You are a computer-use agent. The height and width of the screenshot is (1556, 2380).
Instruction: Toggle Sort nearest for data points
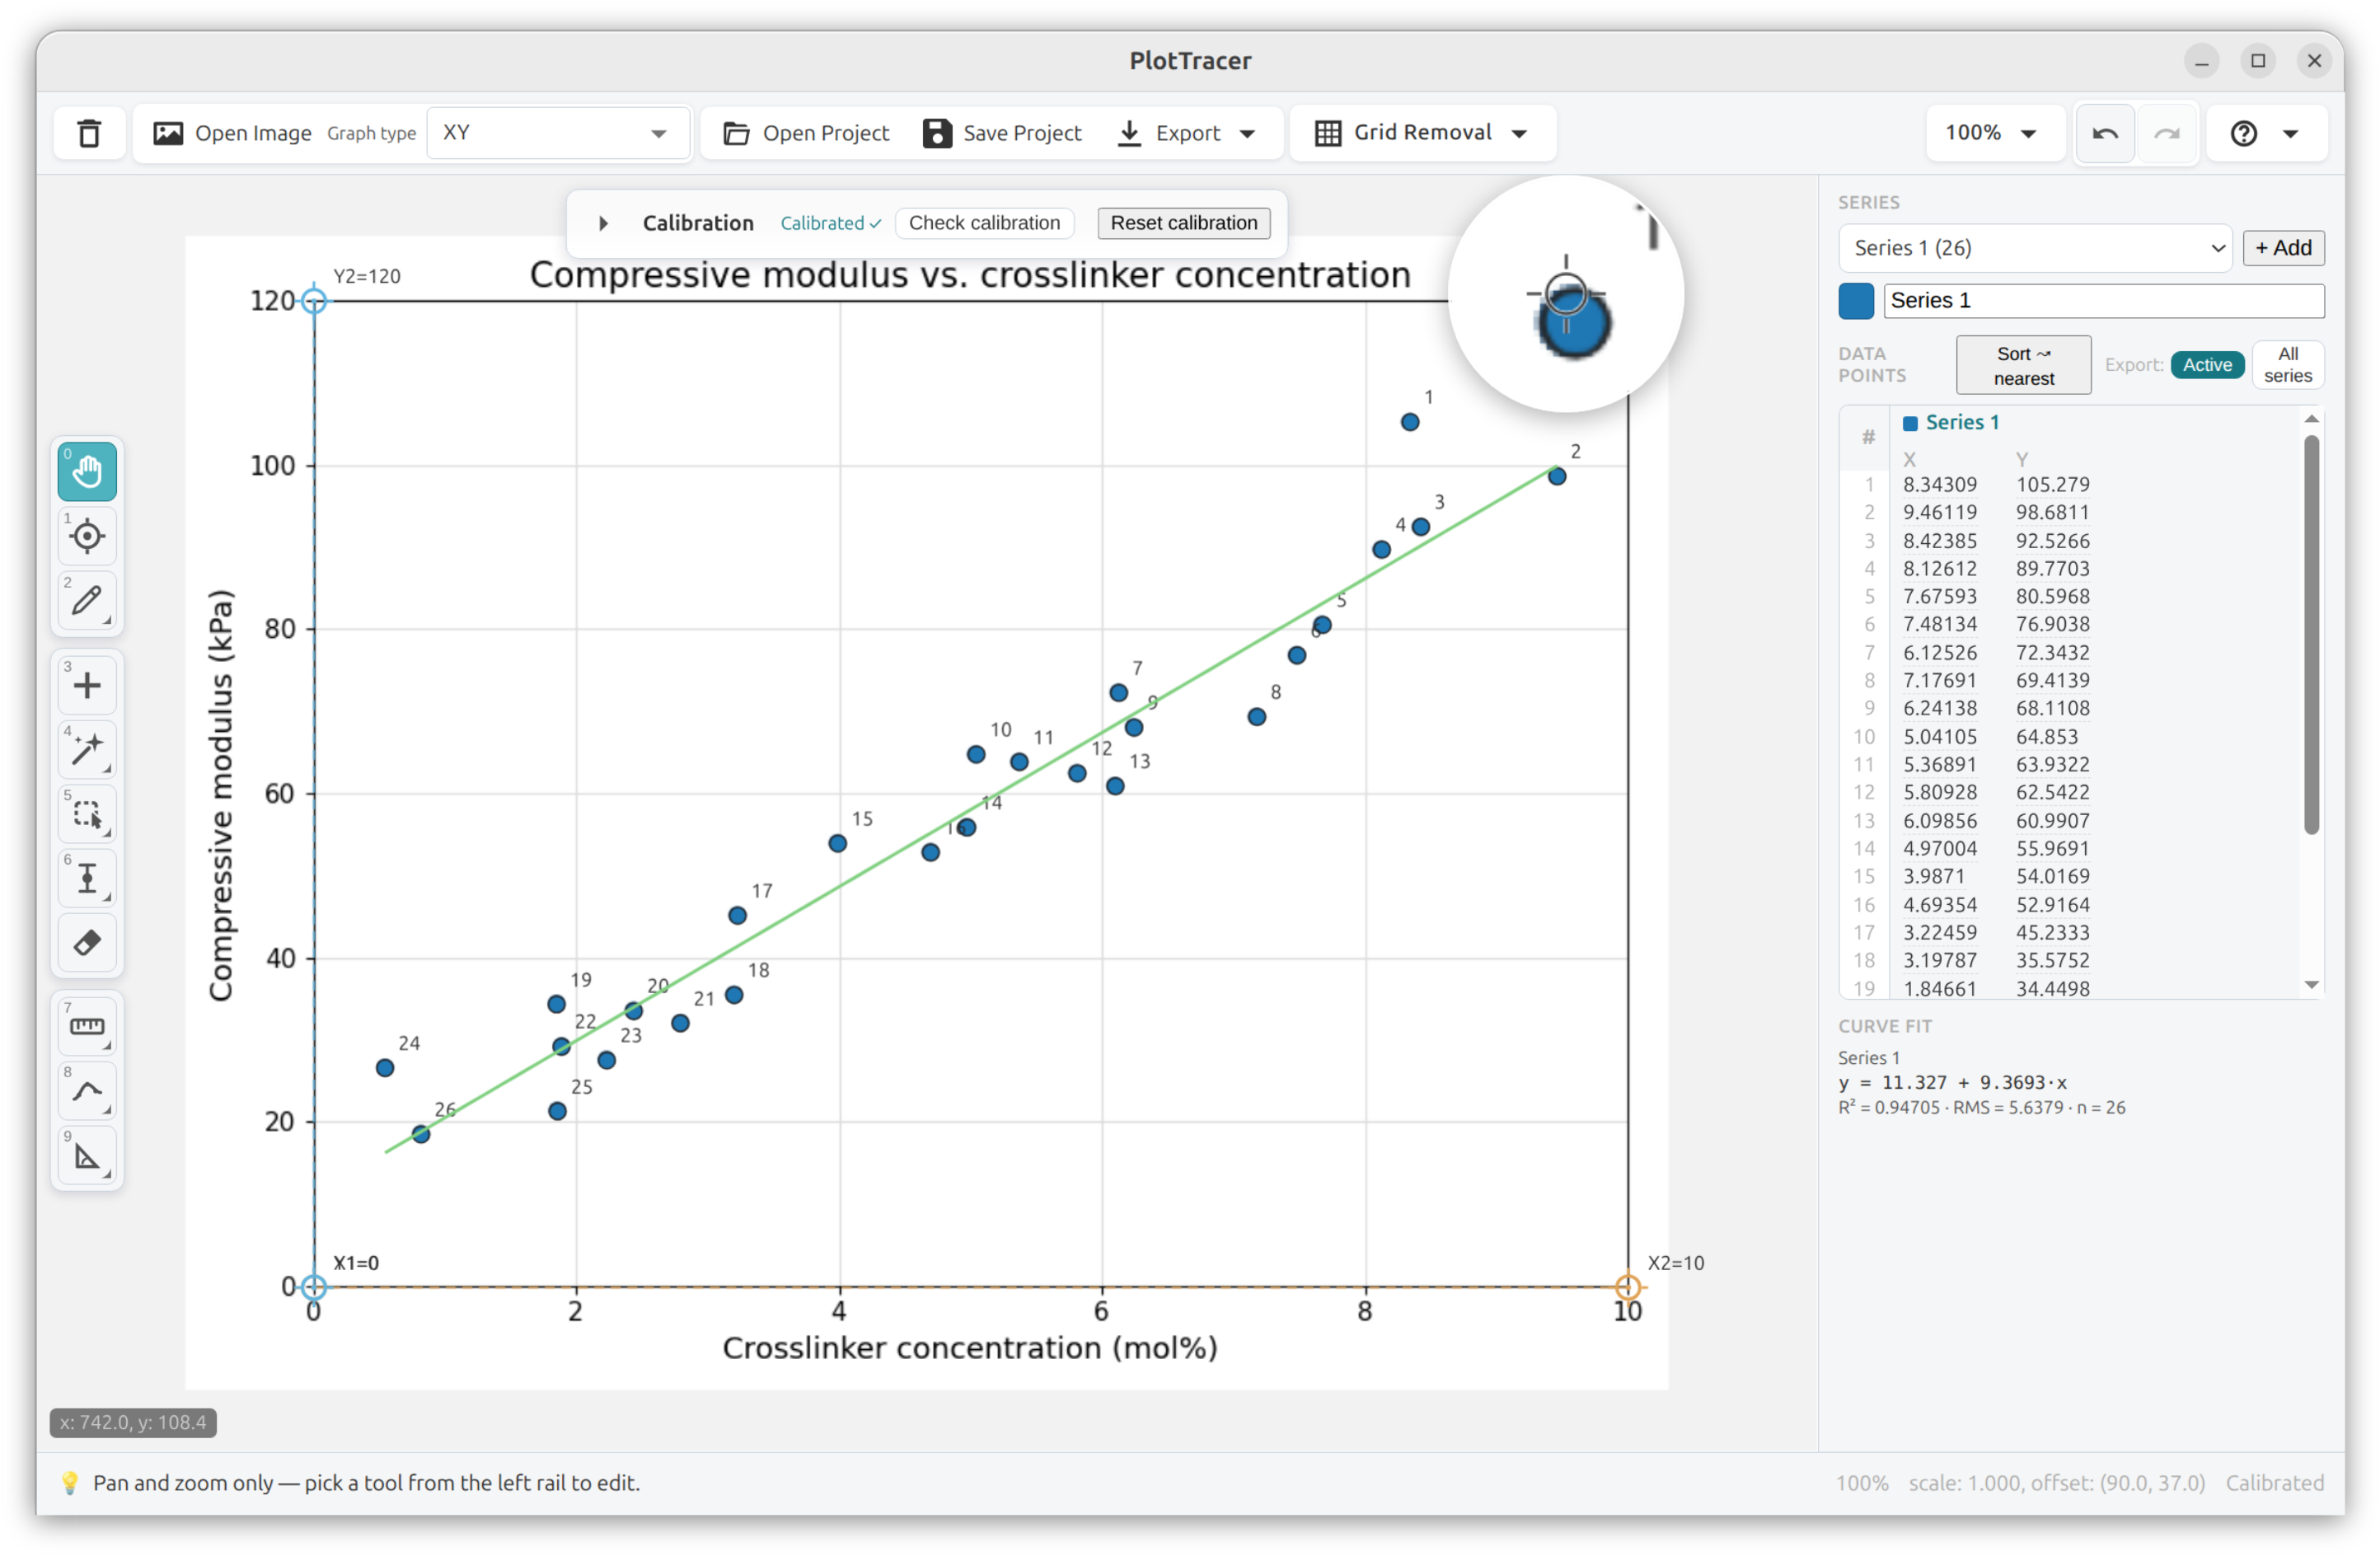click(2023, 365)
